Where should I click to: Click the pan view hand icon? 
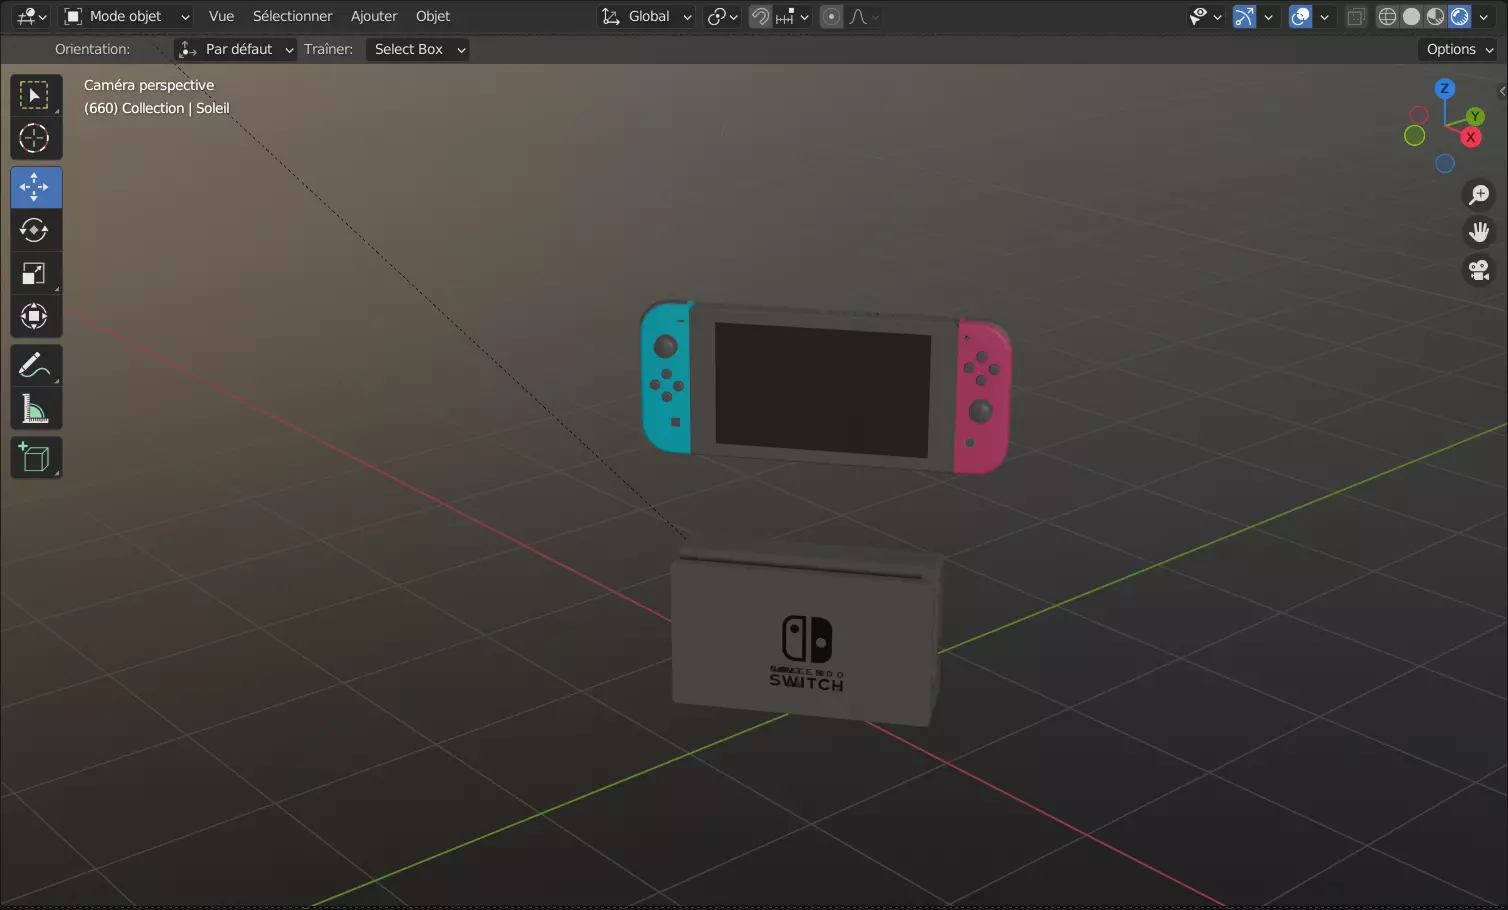[1479, 232]
